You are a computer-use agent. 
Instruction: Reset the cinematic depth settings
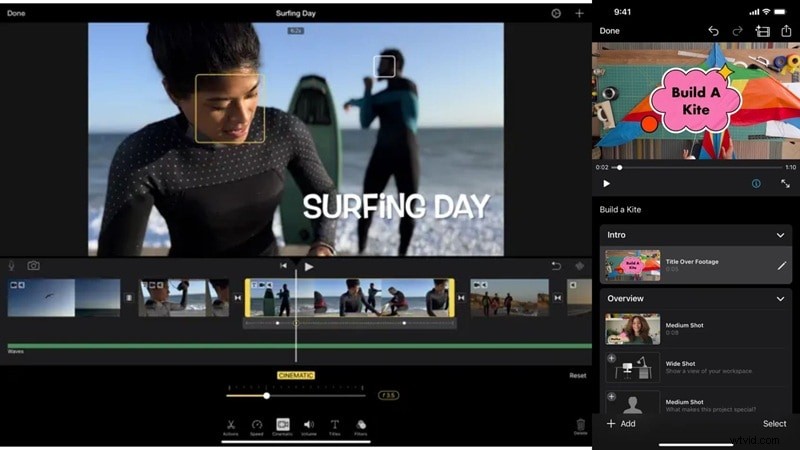(x=578, y=376)
